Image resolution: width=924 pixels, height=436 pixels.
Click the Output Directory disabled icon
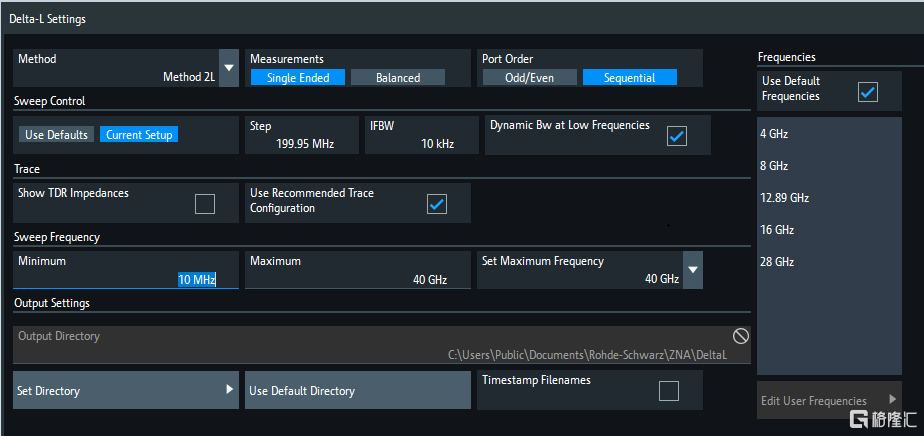pos(741,336)
